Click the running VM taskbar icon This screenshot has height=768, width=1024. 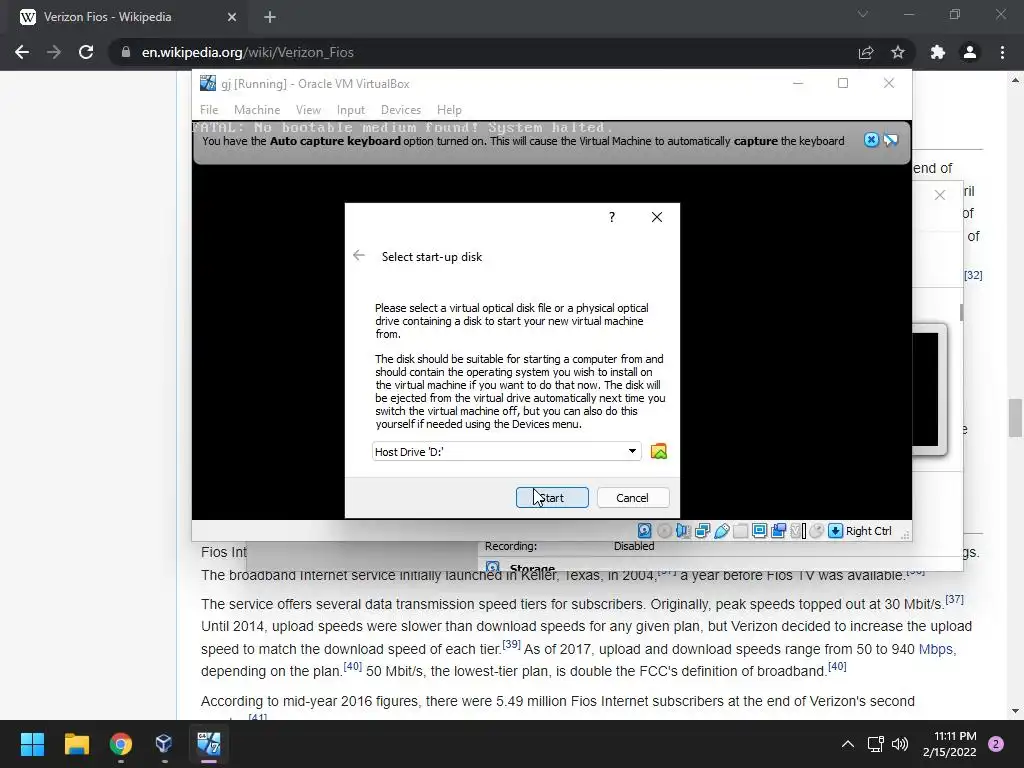click(209, 744)
